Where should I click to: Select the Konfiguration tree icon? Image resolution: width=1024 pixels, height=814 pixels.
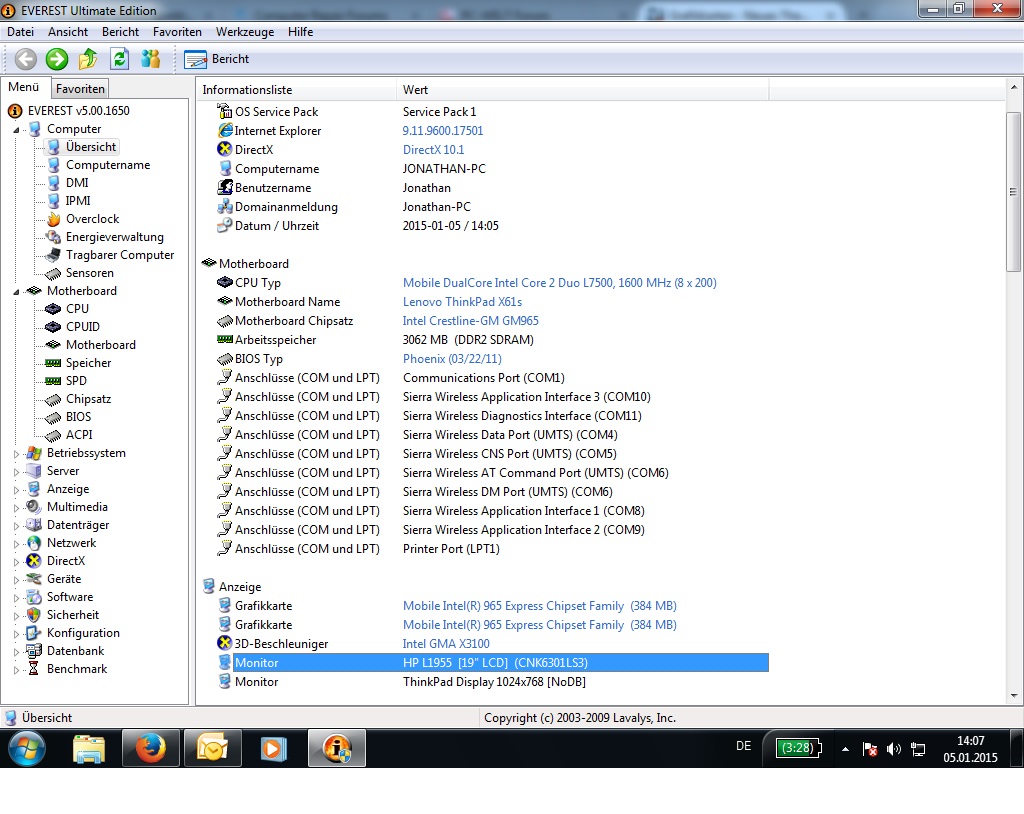click(x=34, y=633)
